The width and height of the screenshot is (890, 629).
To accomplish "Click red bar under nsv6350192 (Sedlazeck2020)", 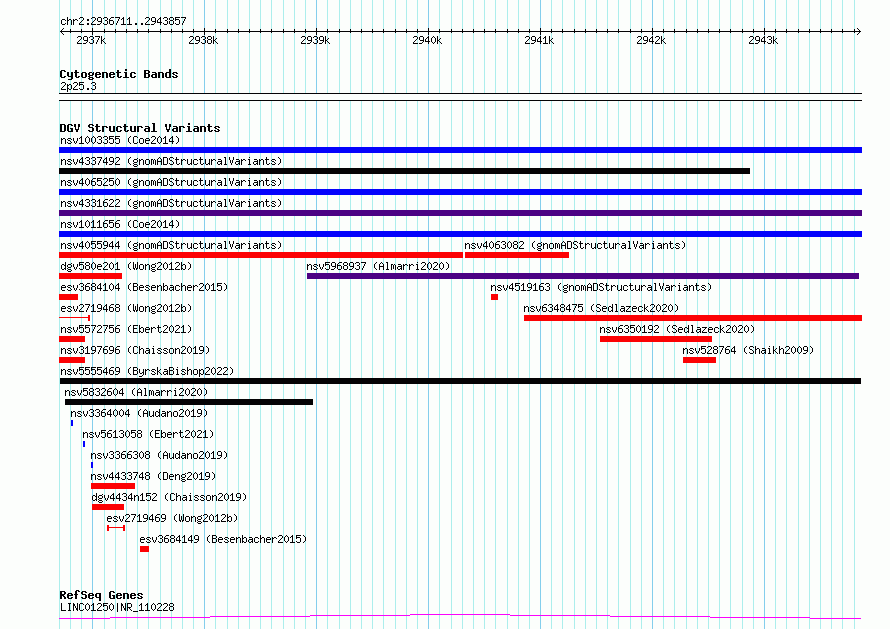I will (656, 339).
